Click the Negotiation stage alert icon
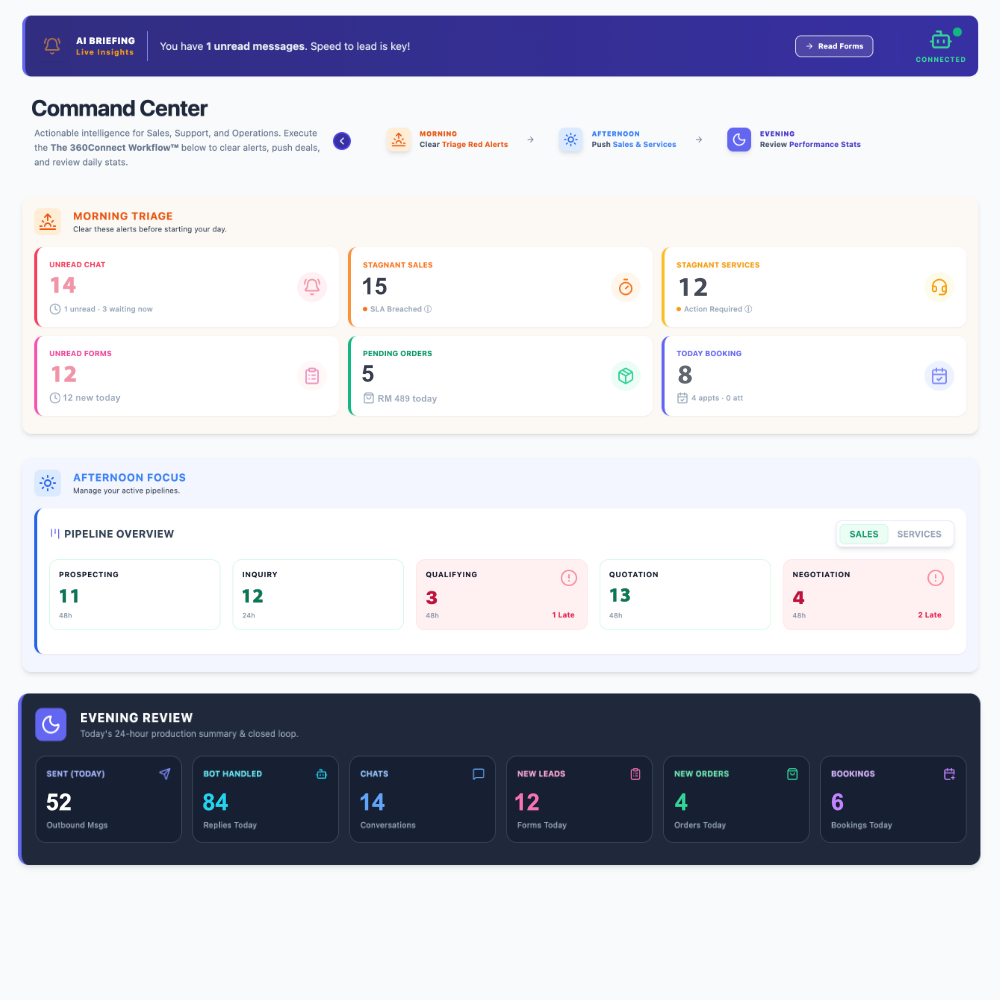 click(935, 578)
